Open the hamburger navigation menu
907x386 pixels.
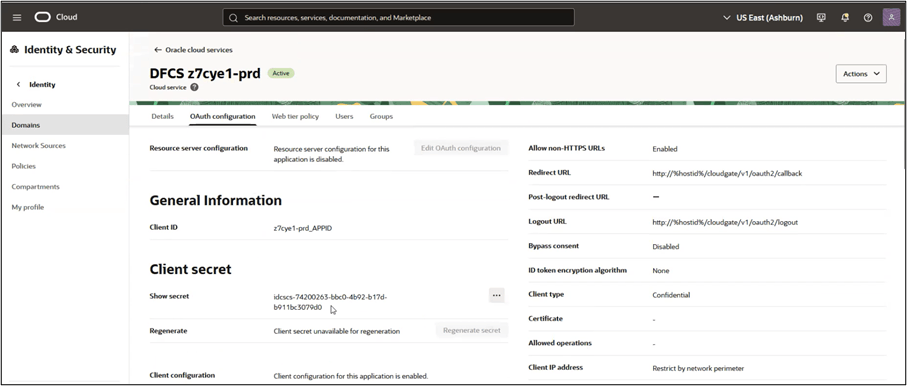[x=17, y=17]
